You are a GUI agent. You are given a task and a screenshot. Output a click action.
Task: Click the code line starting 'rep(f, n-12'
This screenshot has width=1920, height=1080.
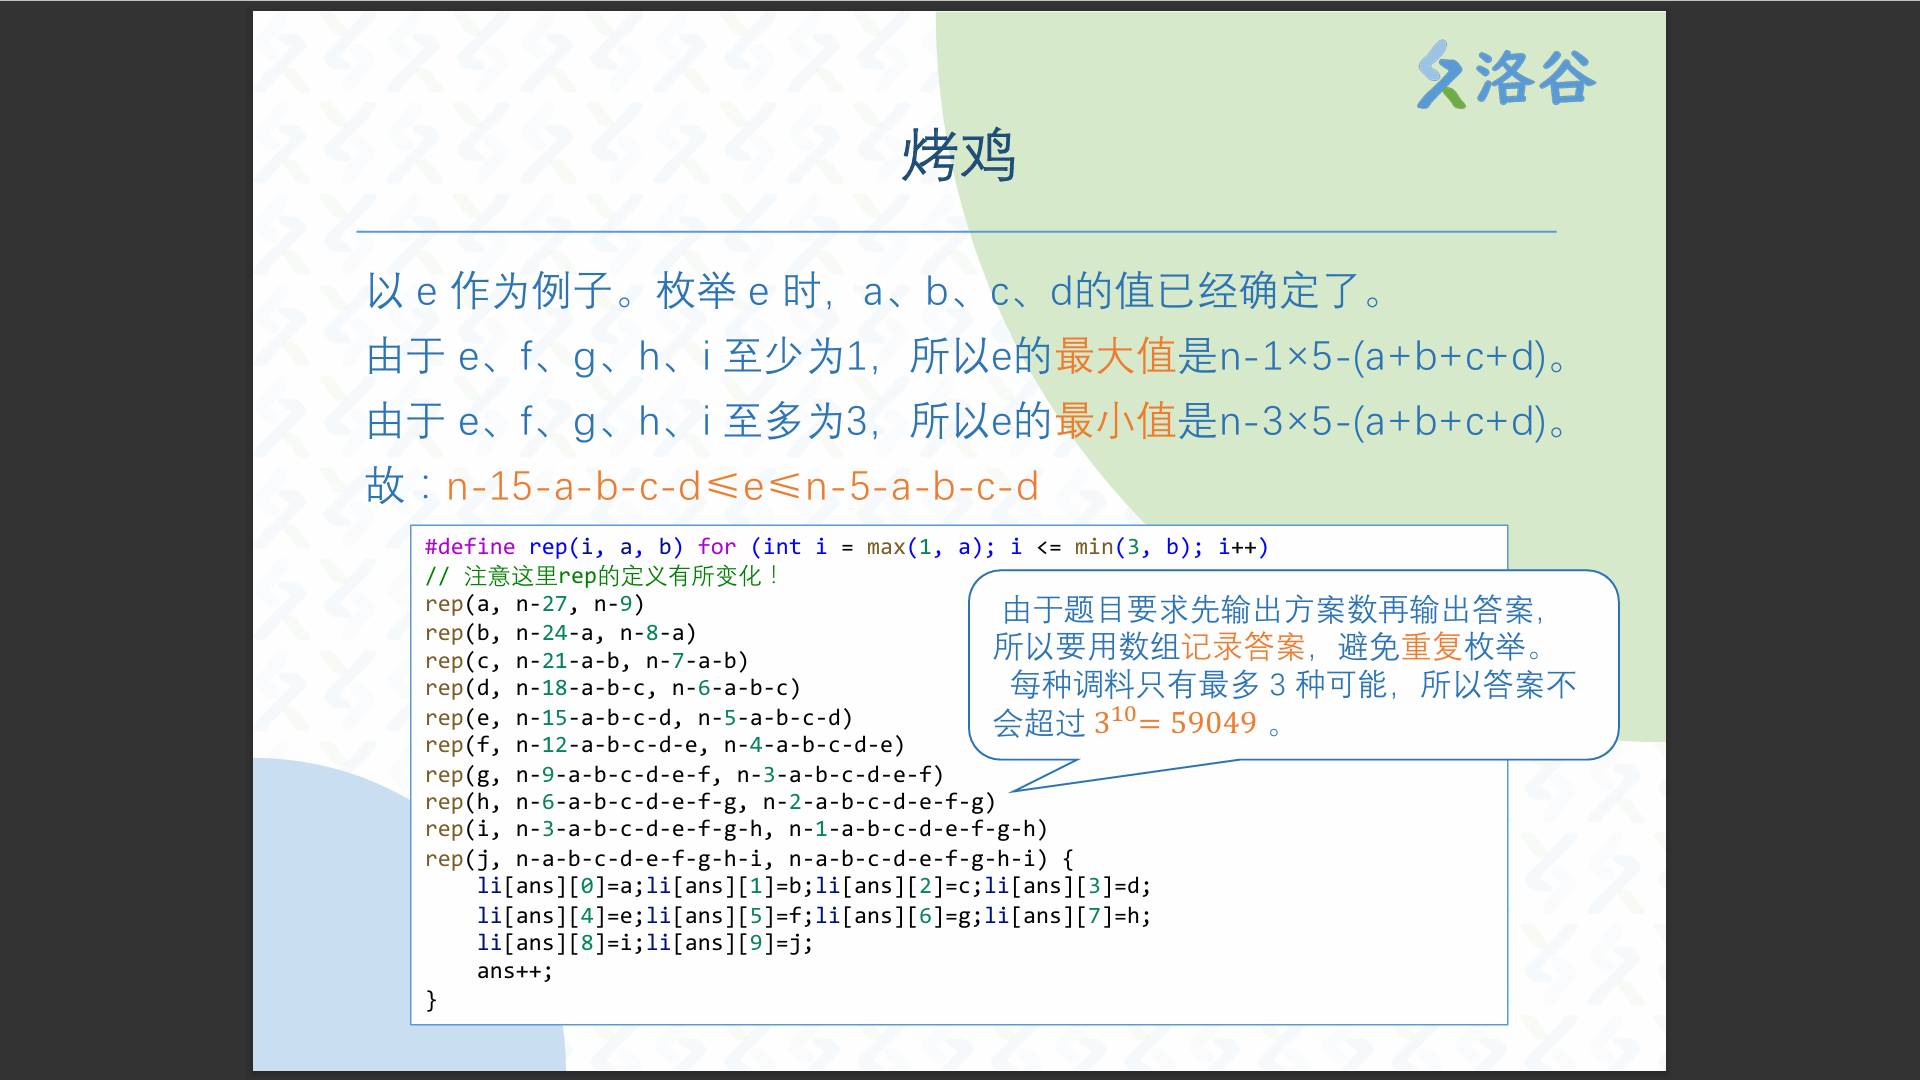click(x=664, y=745)
